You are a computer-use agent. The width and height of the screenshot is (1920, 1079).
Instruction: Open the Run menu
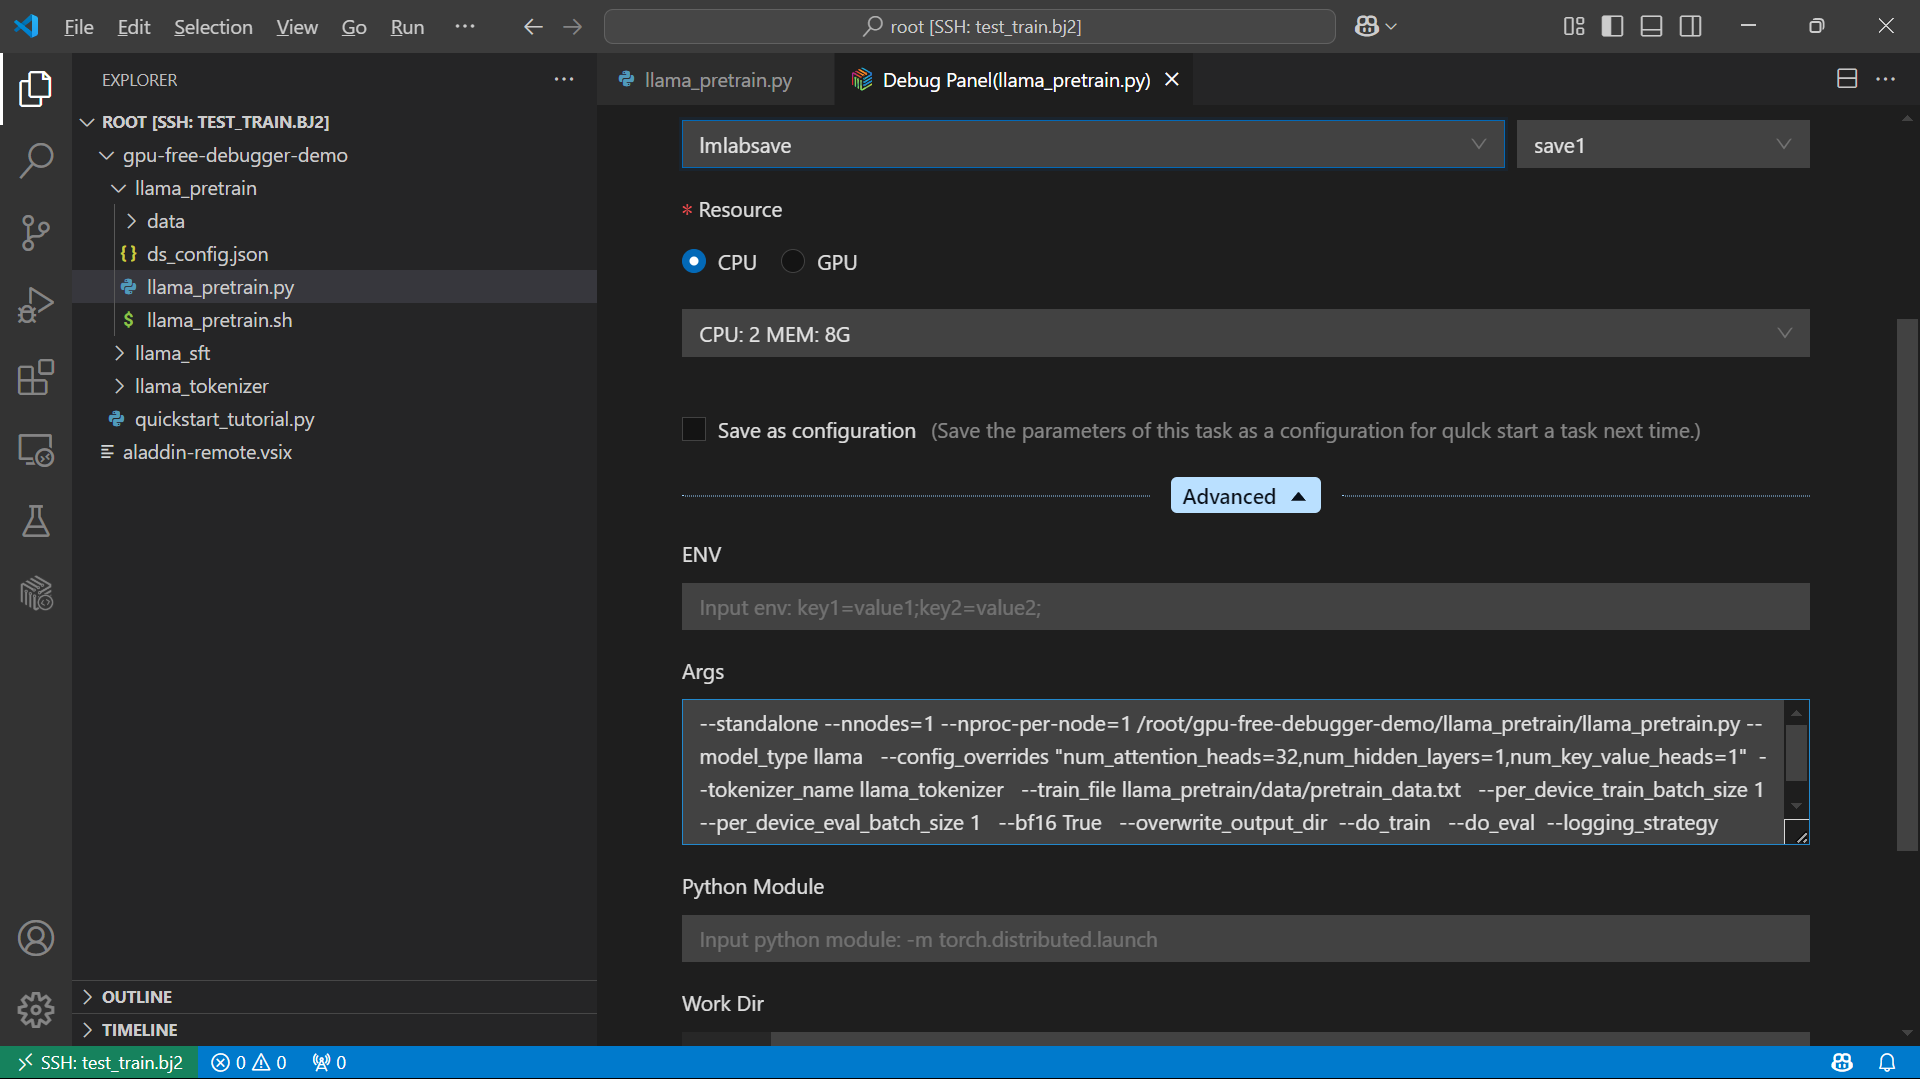point(406,27)
